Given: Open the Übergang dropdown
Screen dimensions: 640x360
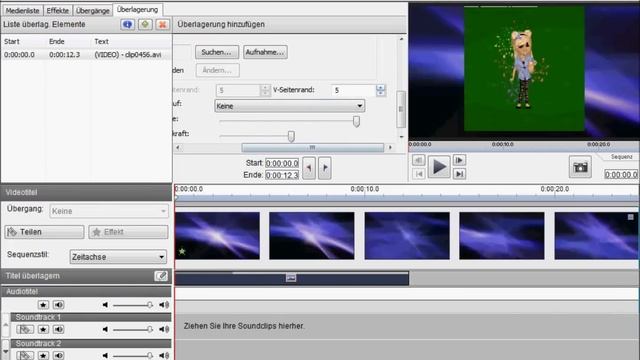Looking at the screenshot, I should click(x=109, y=211).
